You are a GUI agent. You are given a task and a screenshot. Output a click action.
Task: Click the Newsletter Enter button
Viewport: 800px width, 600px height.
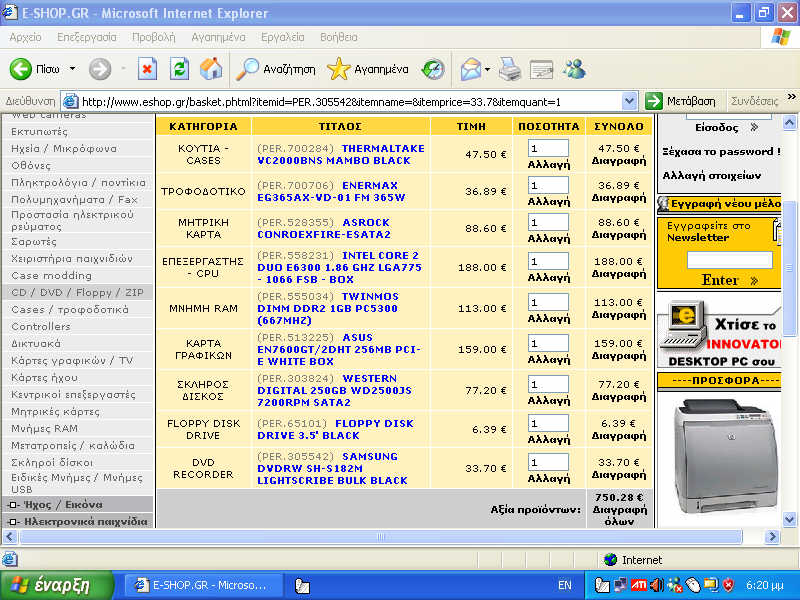pyautogui.click(x=730, y=280)
